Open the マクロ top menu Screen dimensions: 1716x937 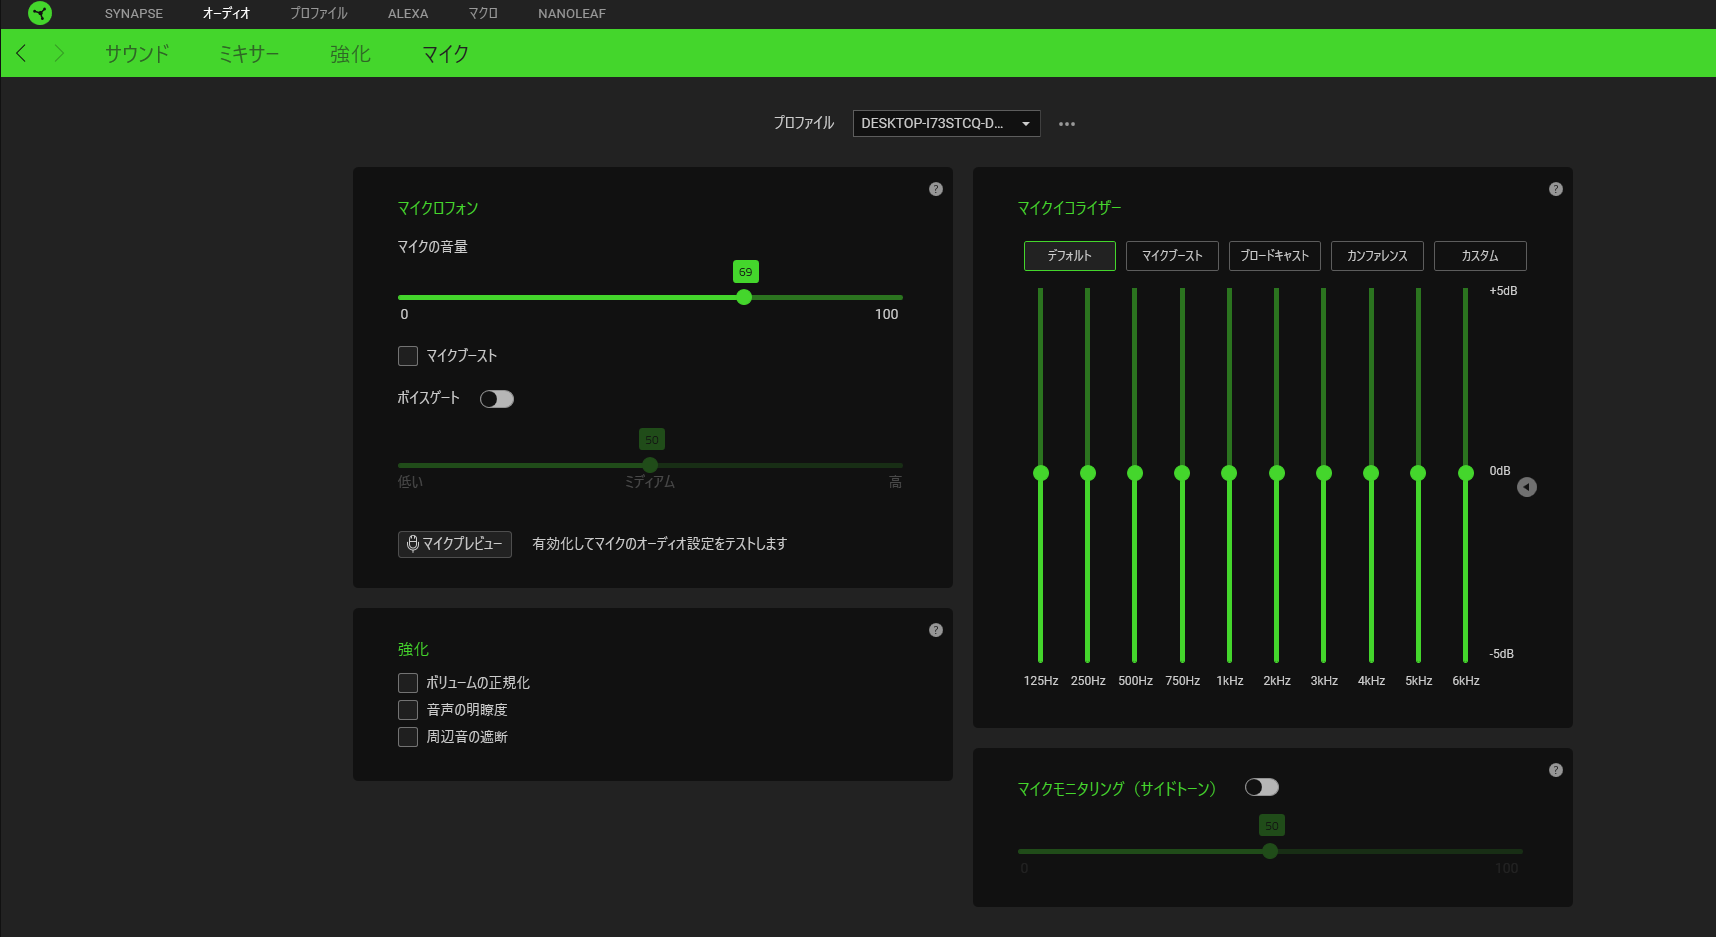tap(483, 14)
